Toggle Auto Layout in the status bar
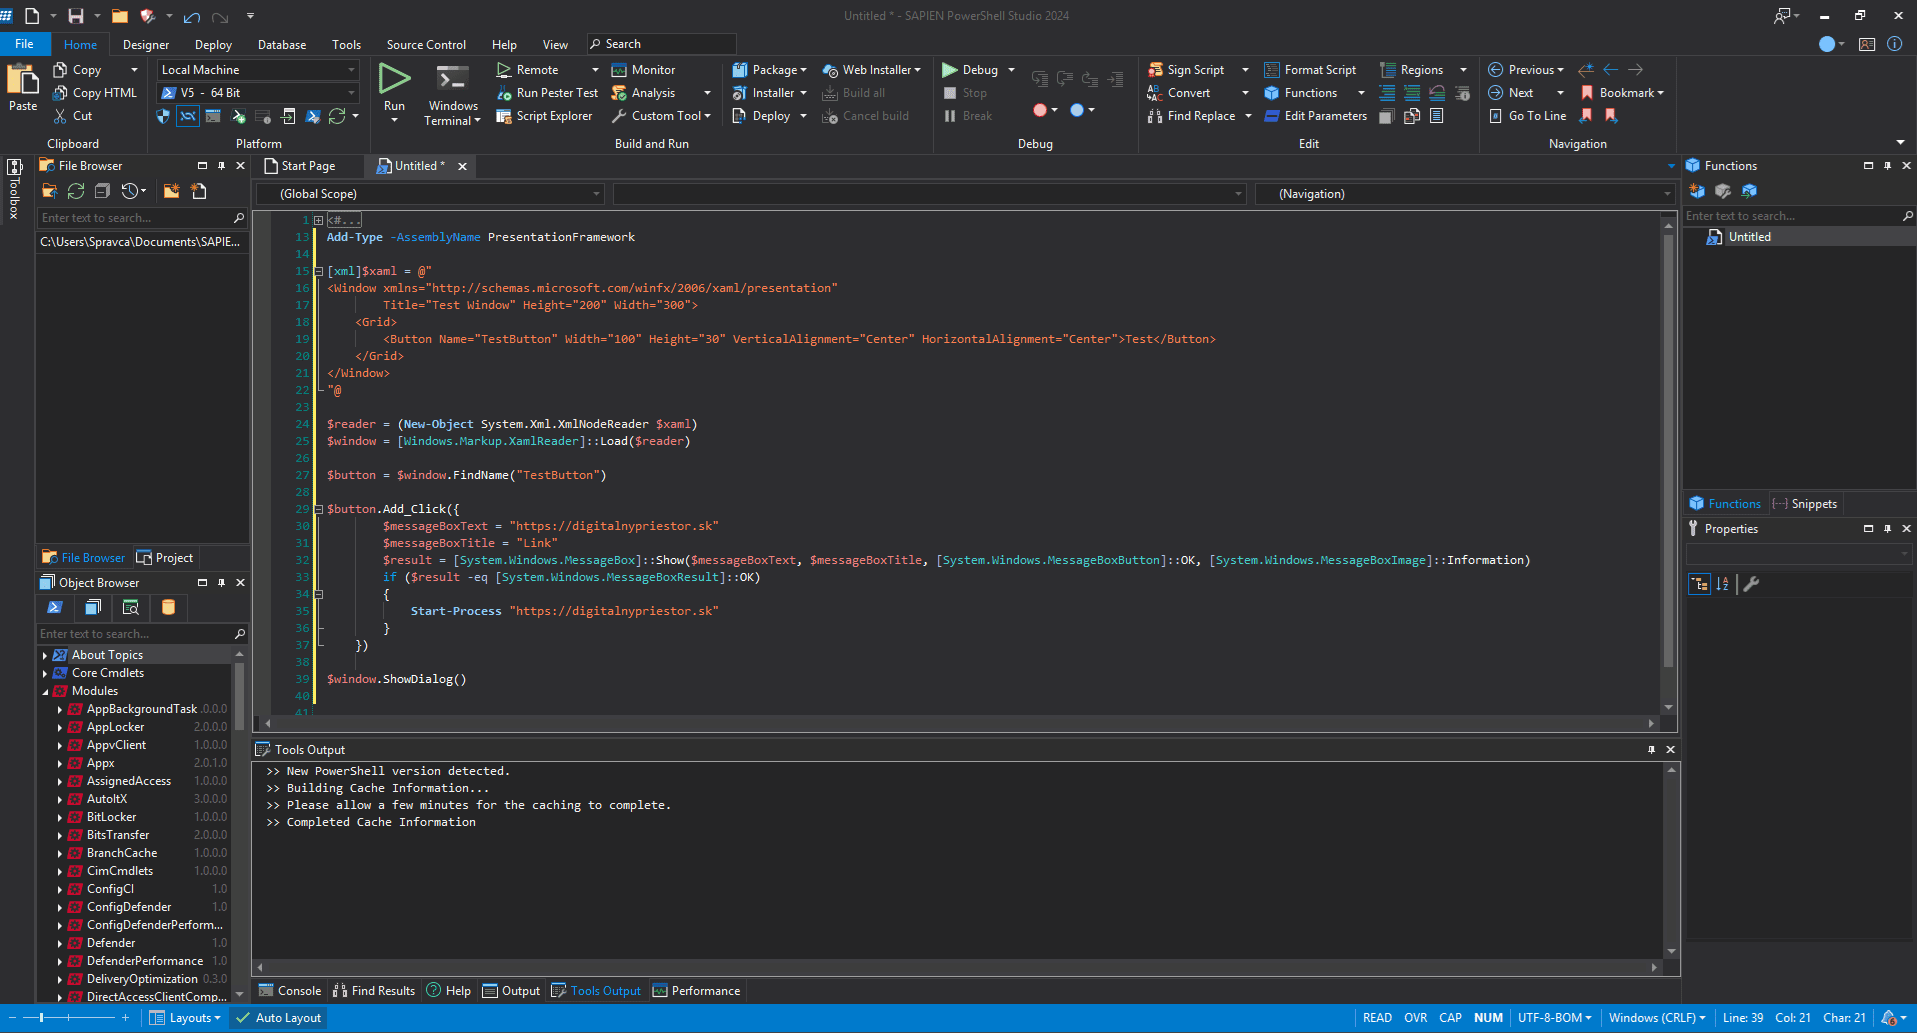1920x1033 pixels. coord(279,1018)
